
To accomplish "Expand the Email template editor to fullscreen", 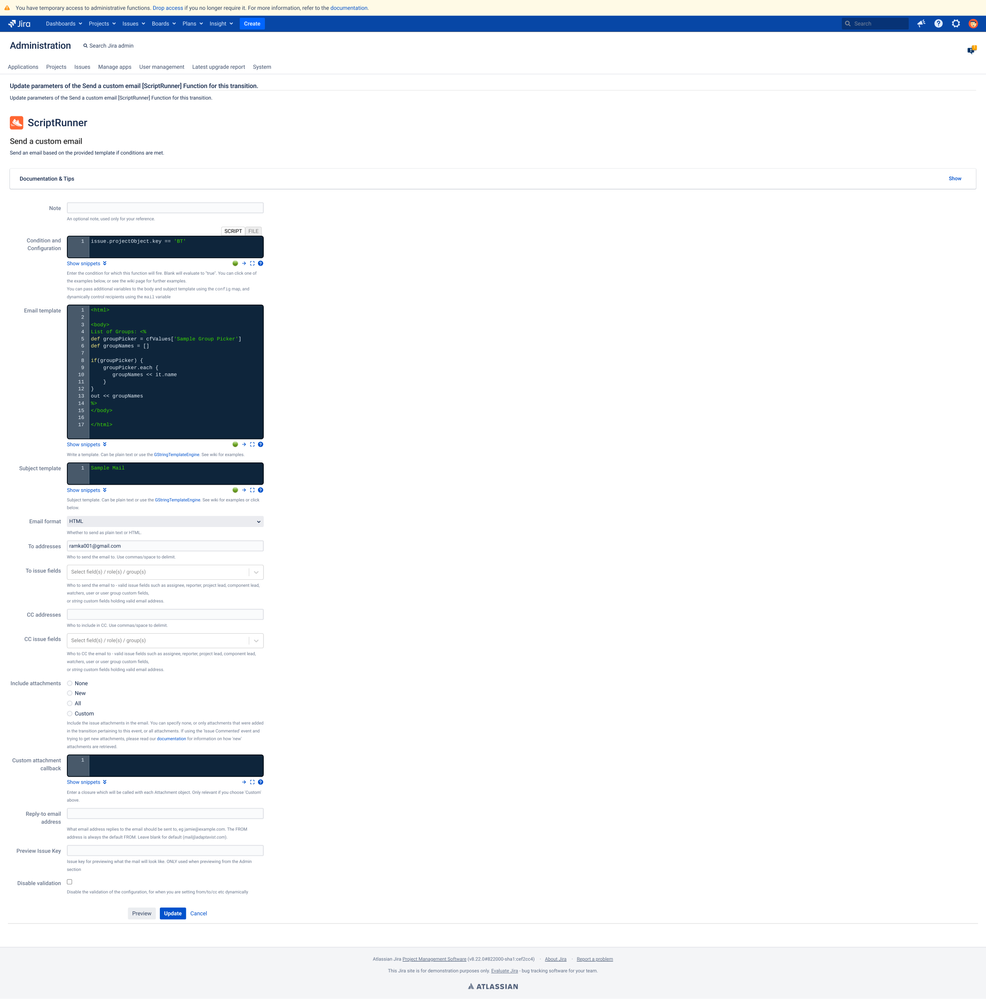I will point(252,444).
